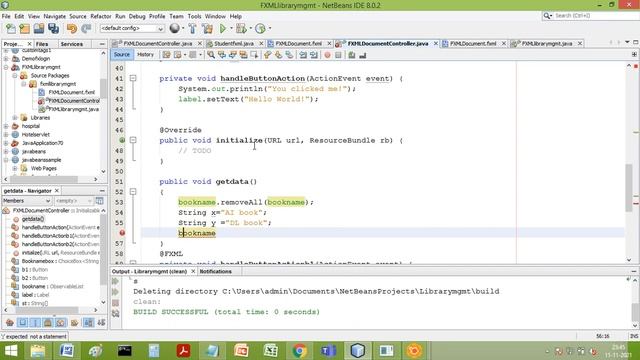Image resolution: width=640 pixels, height=360 pixels.
Task: Undo the last edit
Action: 72,29
